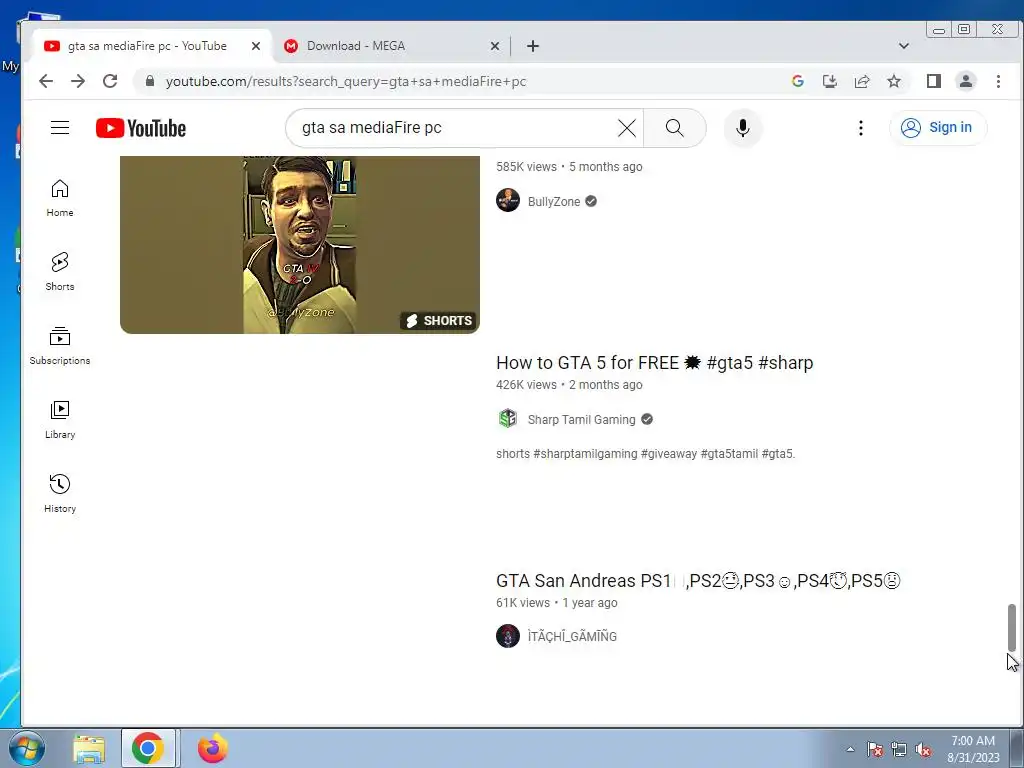The image size is (1024, 768).
Task: Go to the YouTube logo home link
Action: click(141, 128)
